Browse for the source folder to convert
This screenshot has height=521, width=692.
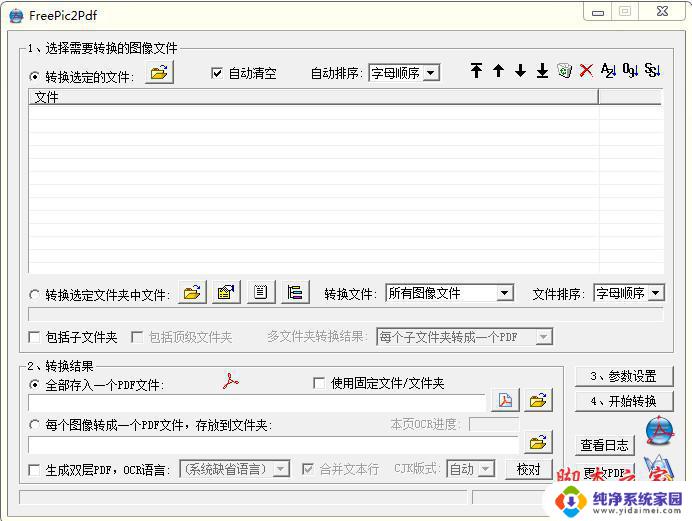[x=192, y=292]
